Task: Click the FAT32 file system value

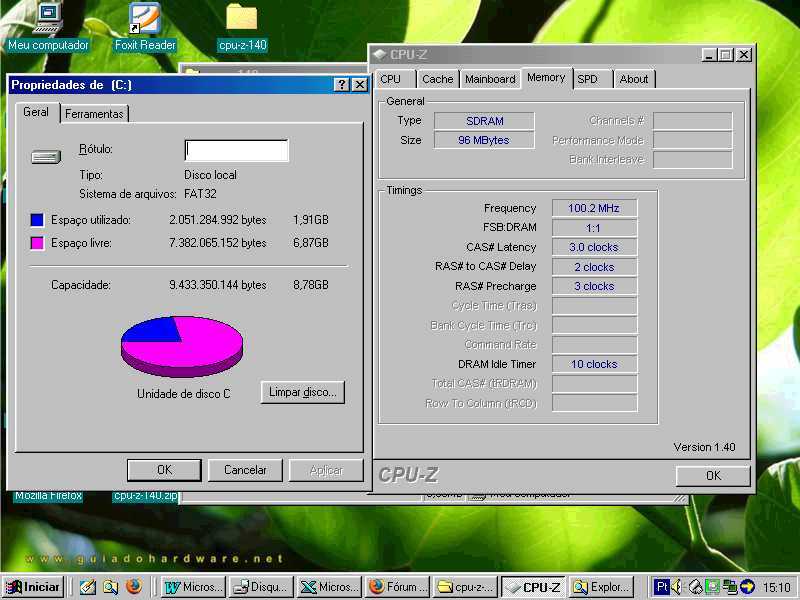Action: click(x=200, y=194)
